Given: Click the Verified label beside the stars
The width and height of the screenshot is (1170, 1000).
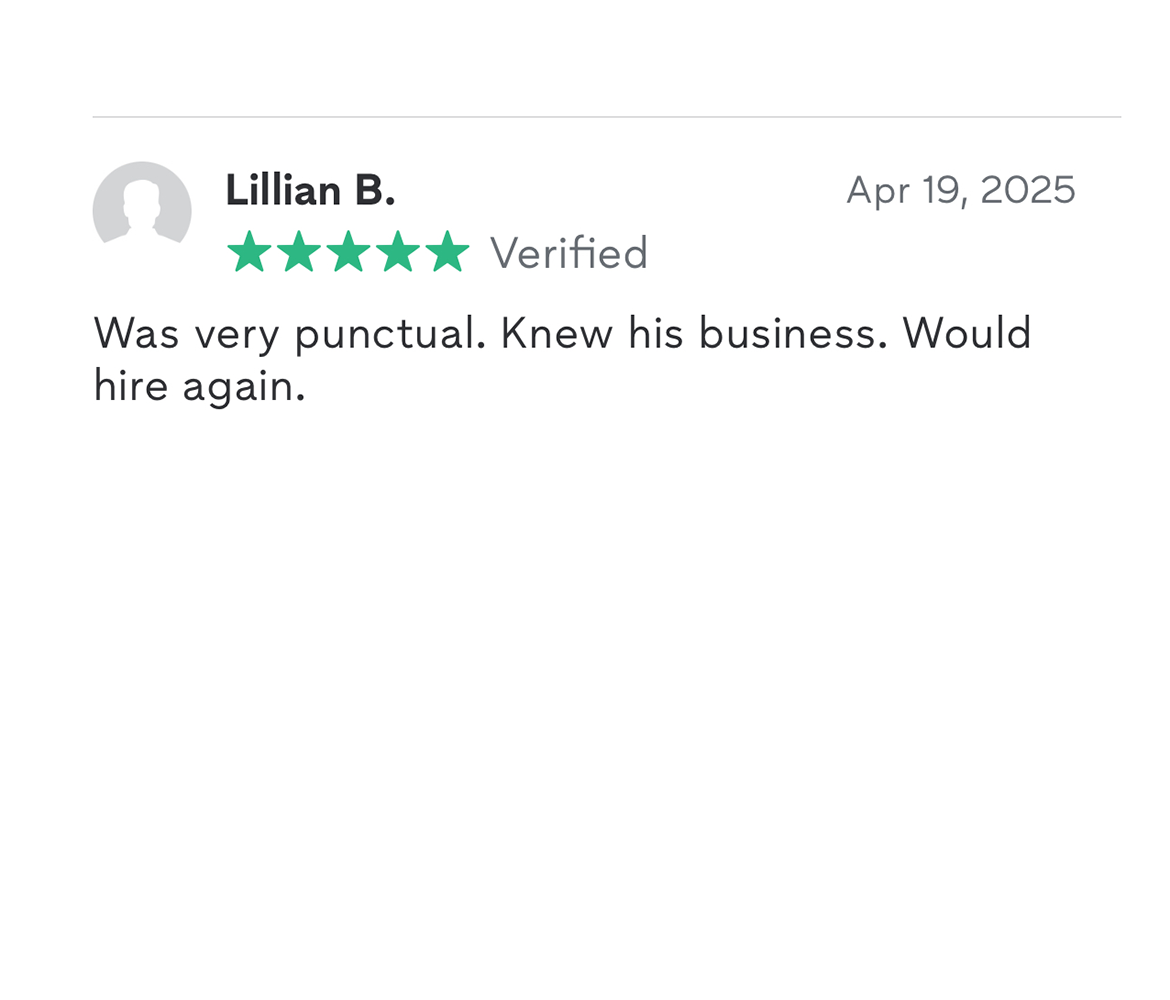Looking at the screenshot, I should click(569, 253).
